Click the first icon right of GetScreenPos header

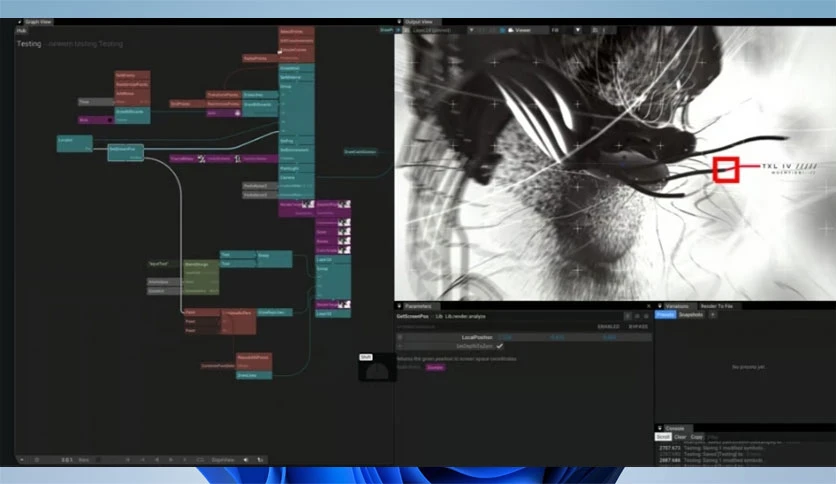[628, 316]
